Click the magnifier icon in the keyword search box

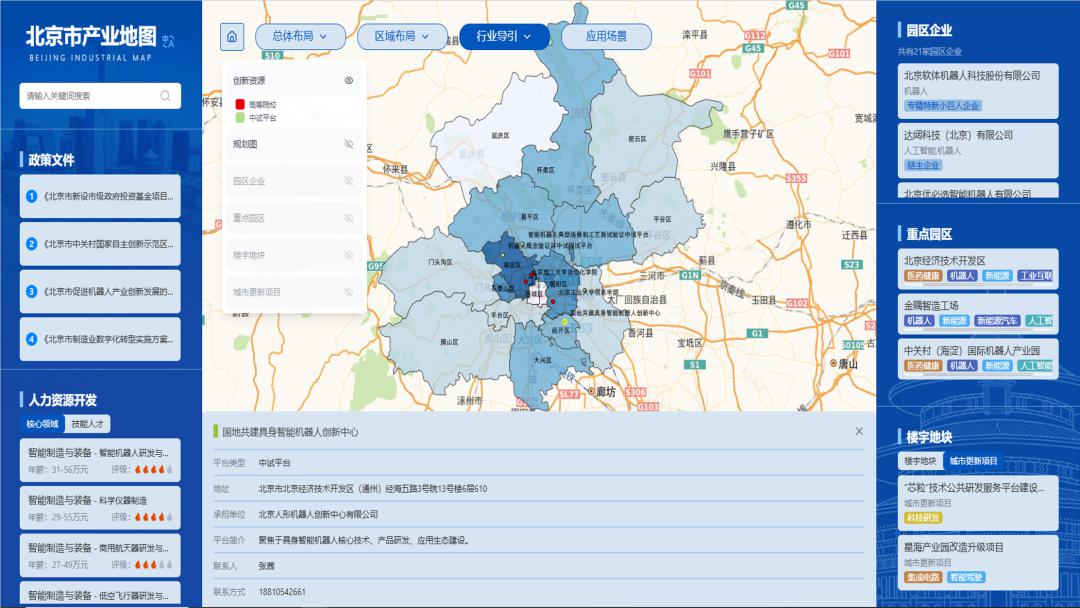(x=166, y=95)
